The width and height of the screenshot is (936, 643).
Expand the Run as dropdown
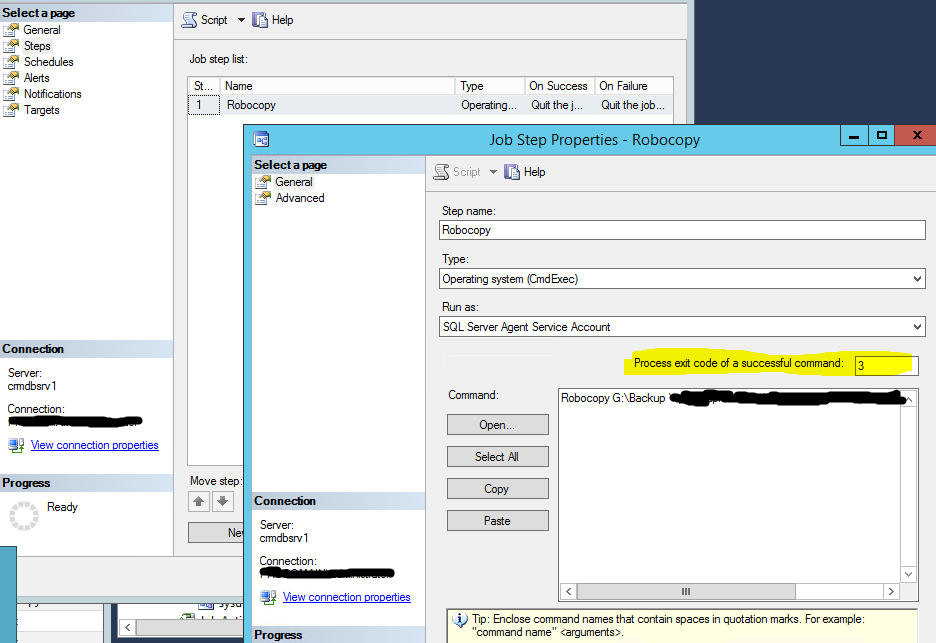(917, 327)
